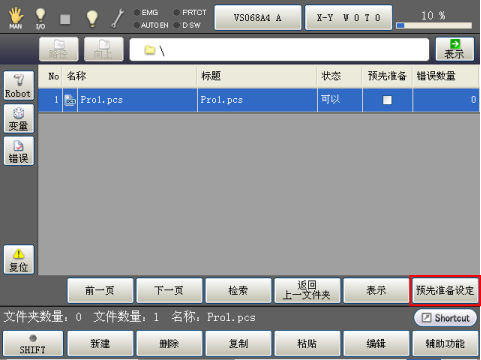Open the X-Y W0 T0 coordinate selector
481x360 pixels.
pyautogui.click(x=348, y=18)
